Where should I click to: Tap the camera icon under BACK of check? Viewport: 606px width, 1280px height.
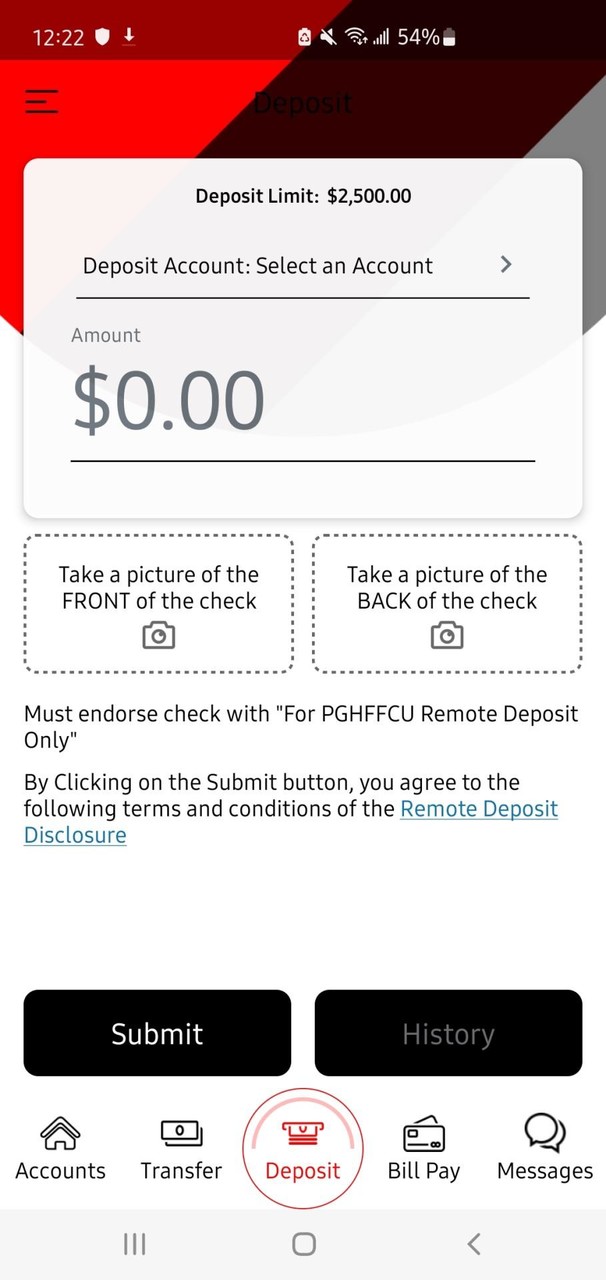click(x=447, y=635)
